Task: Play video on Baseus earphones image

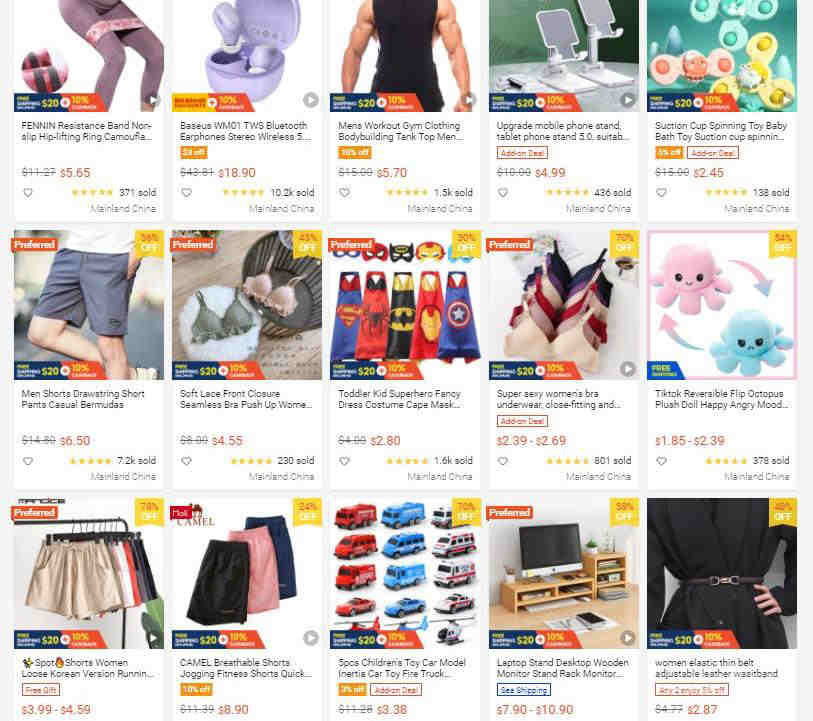Action: [311, 100]
